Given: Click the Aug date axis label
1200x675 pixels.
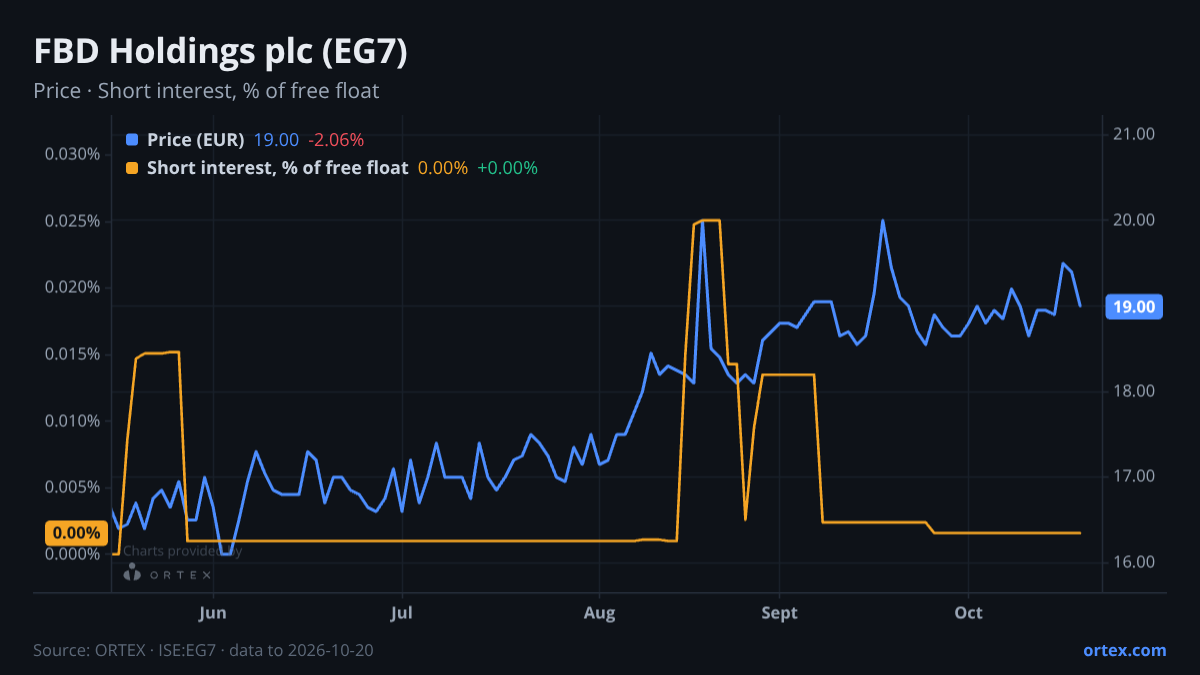Looking at the screenshot, I should pyautogui.click(x=598, y=613).
